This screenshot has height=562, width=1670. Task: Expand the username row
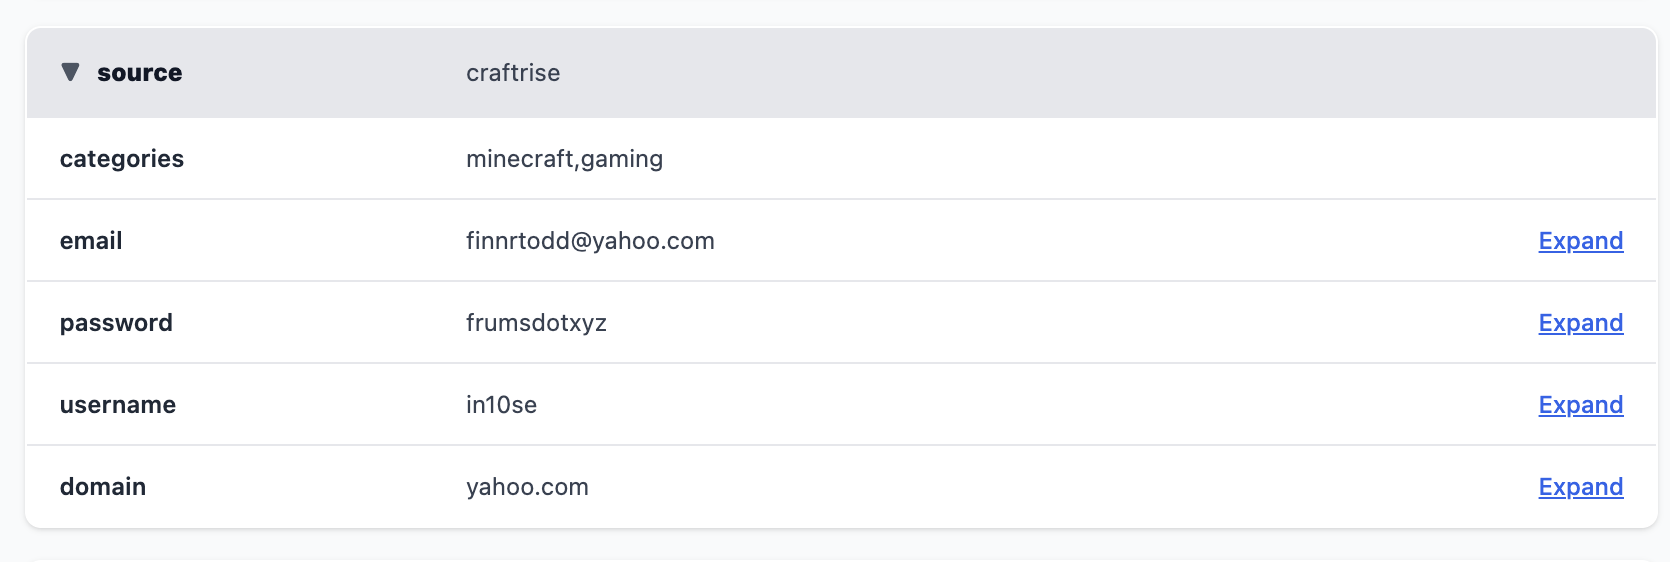[x=1580, y=405]
